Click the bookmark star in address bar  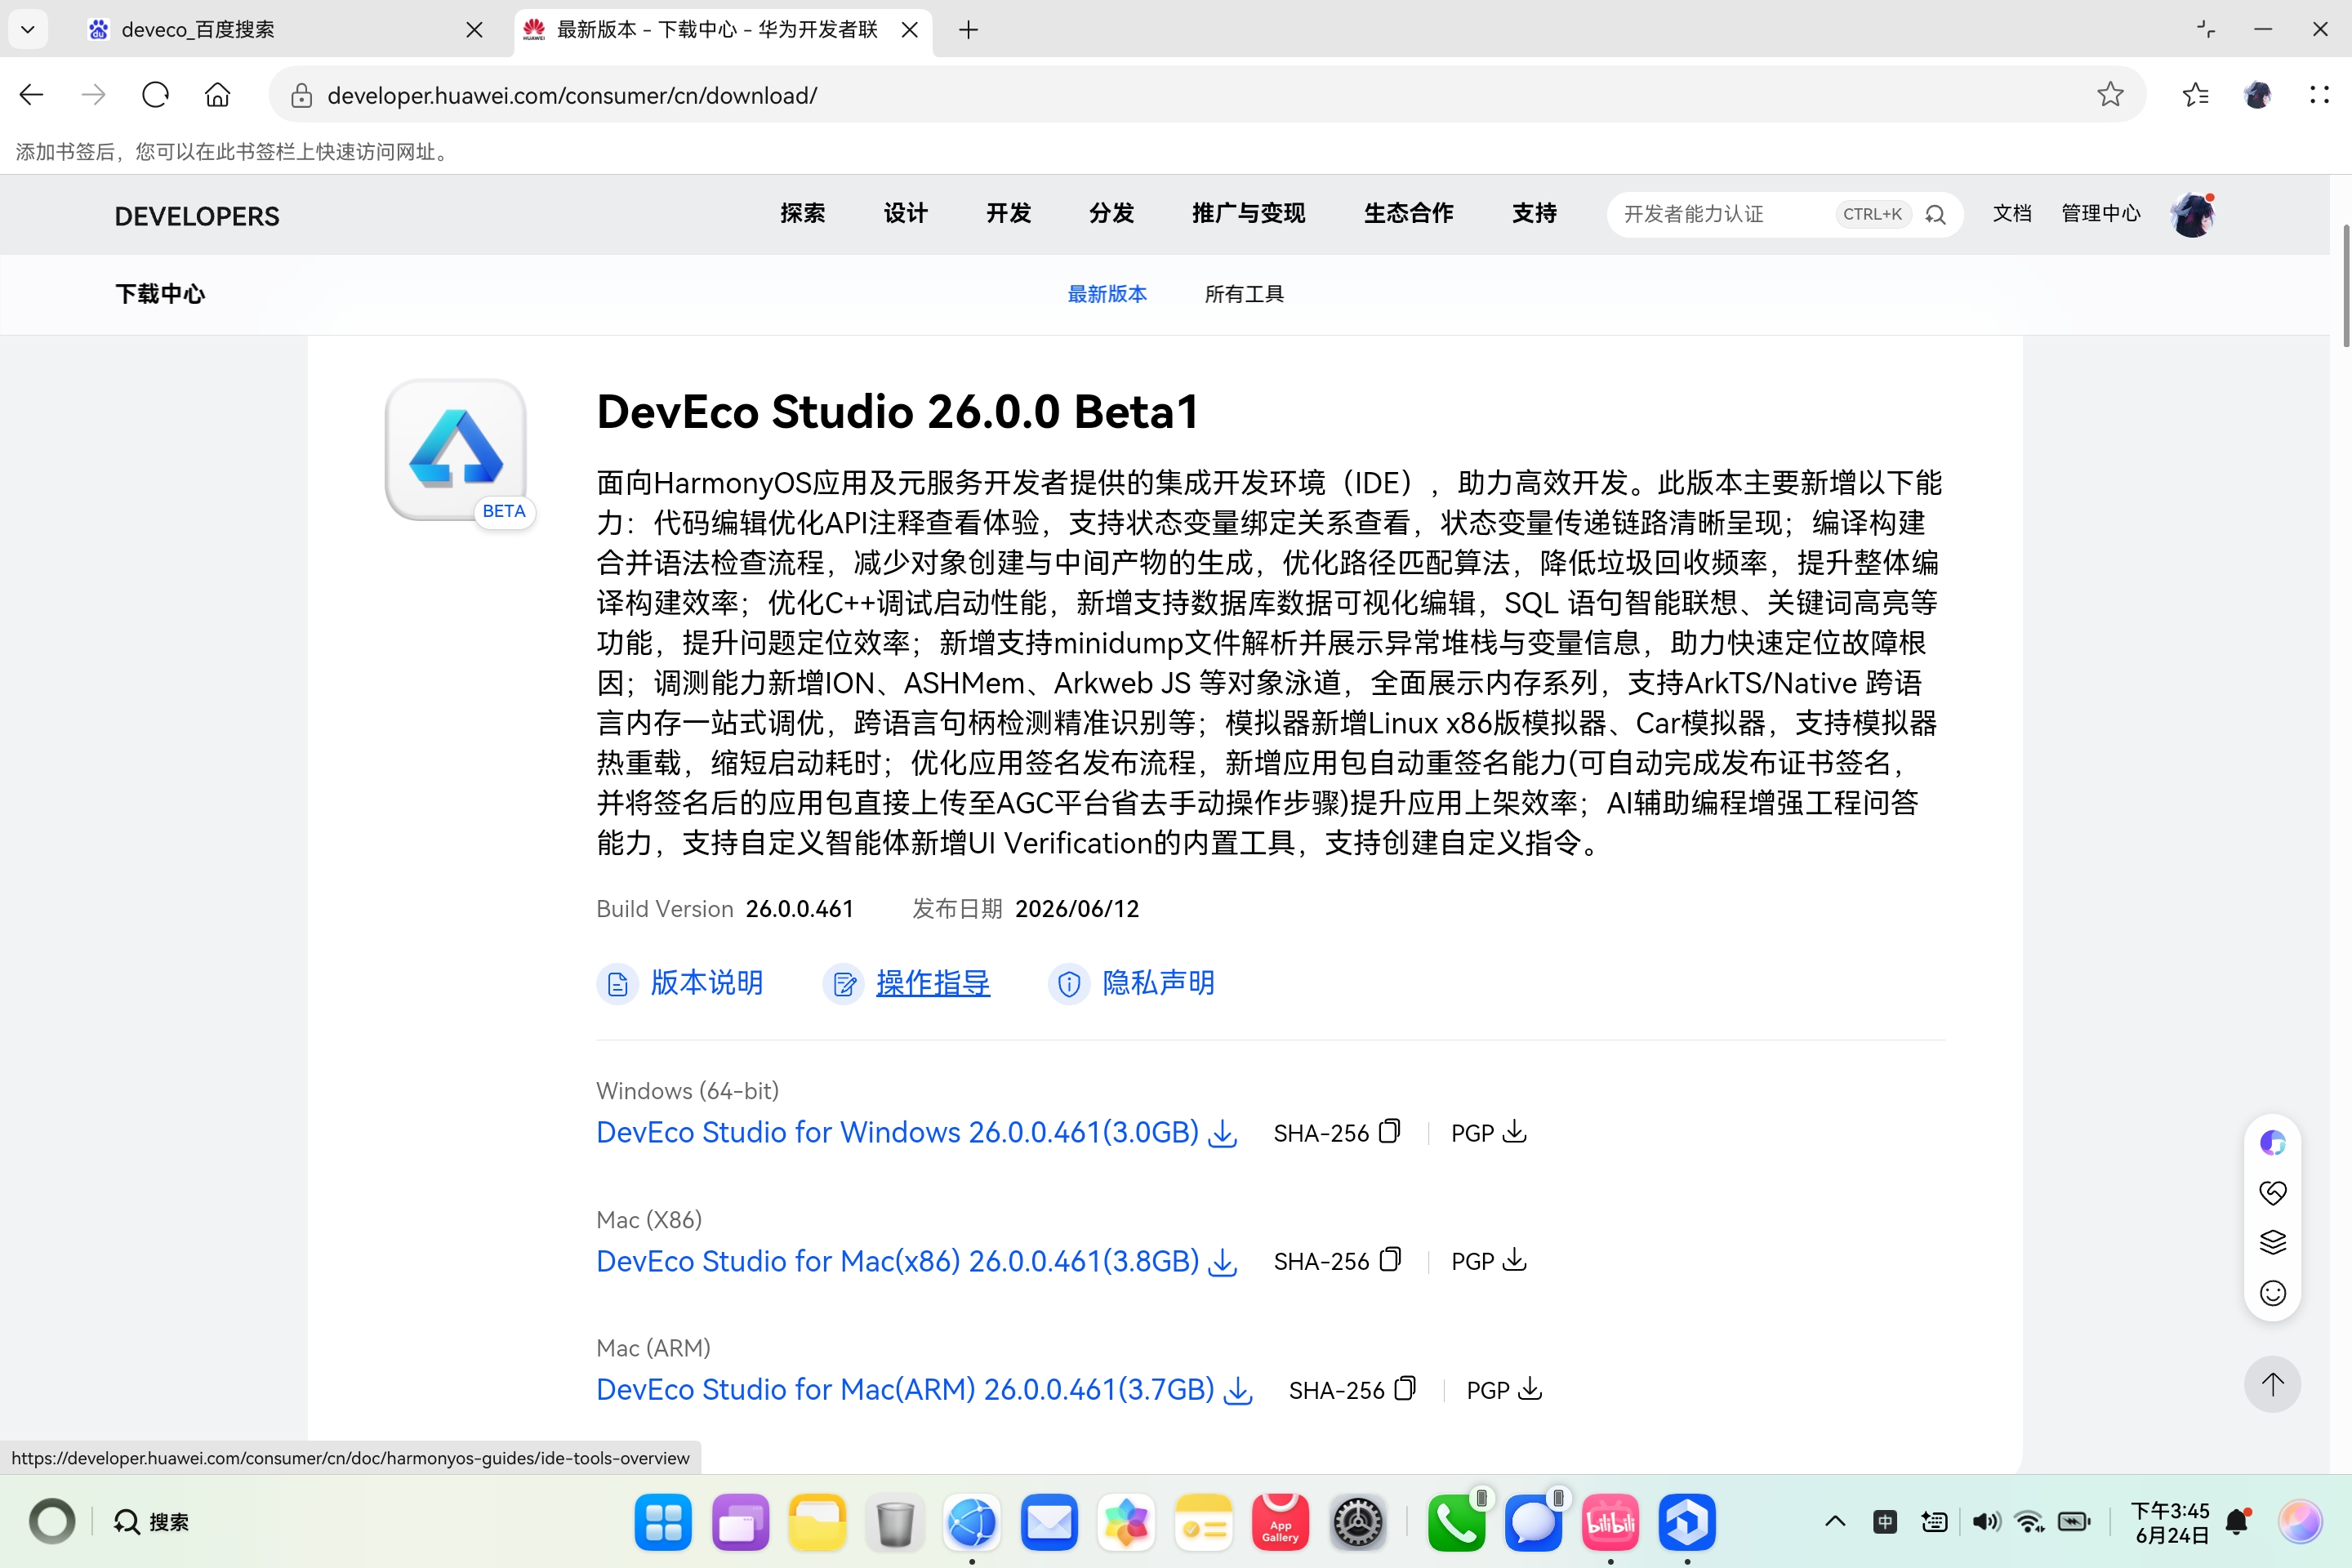click(2110, 95)
